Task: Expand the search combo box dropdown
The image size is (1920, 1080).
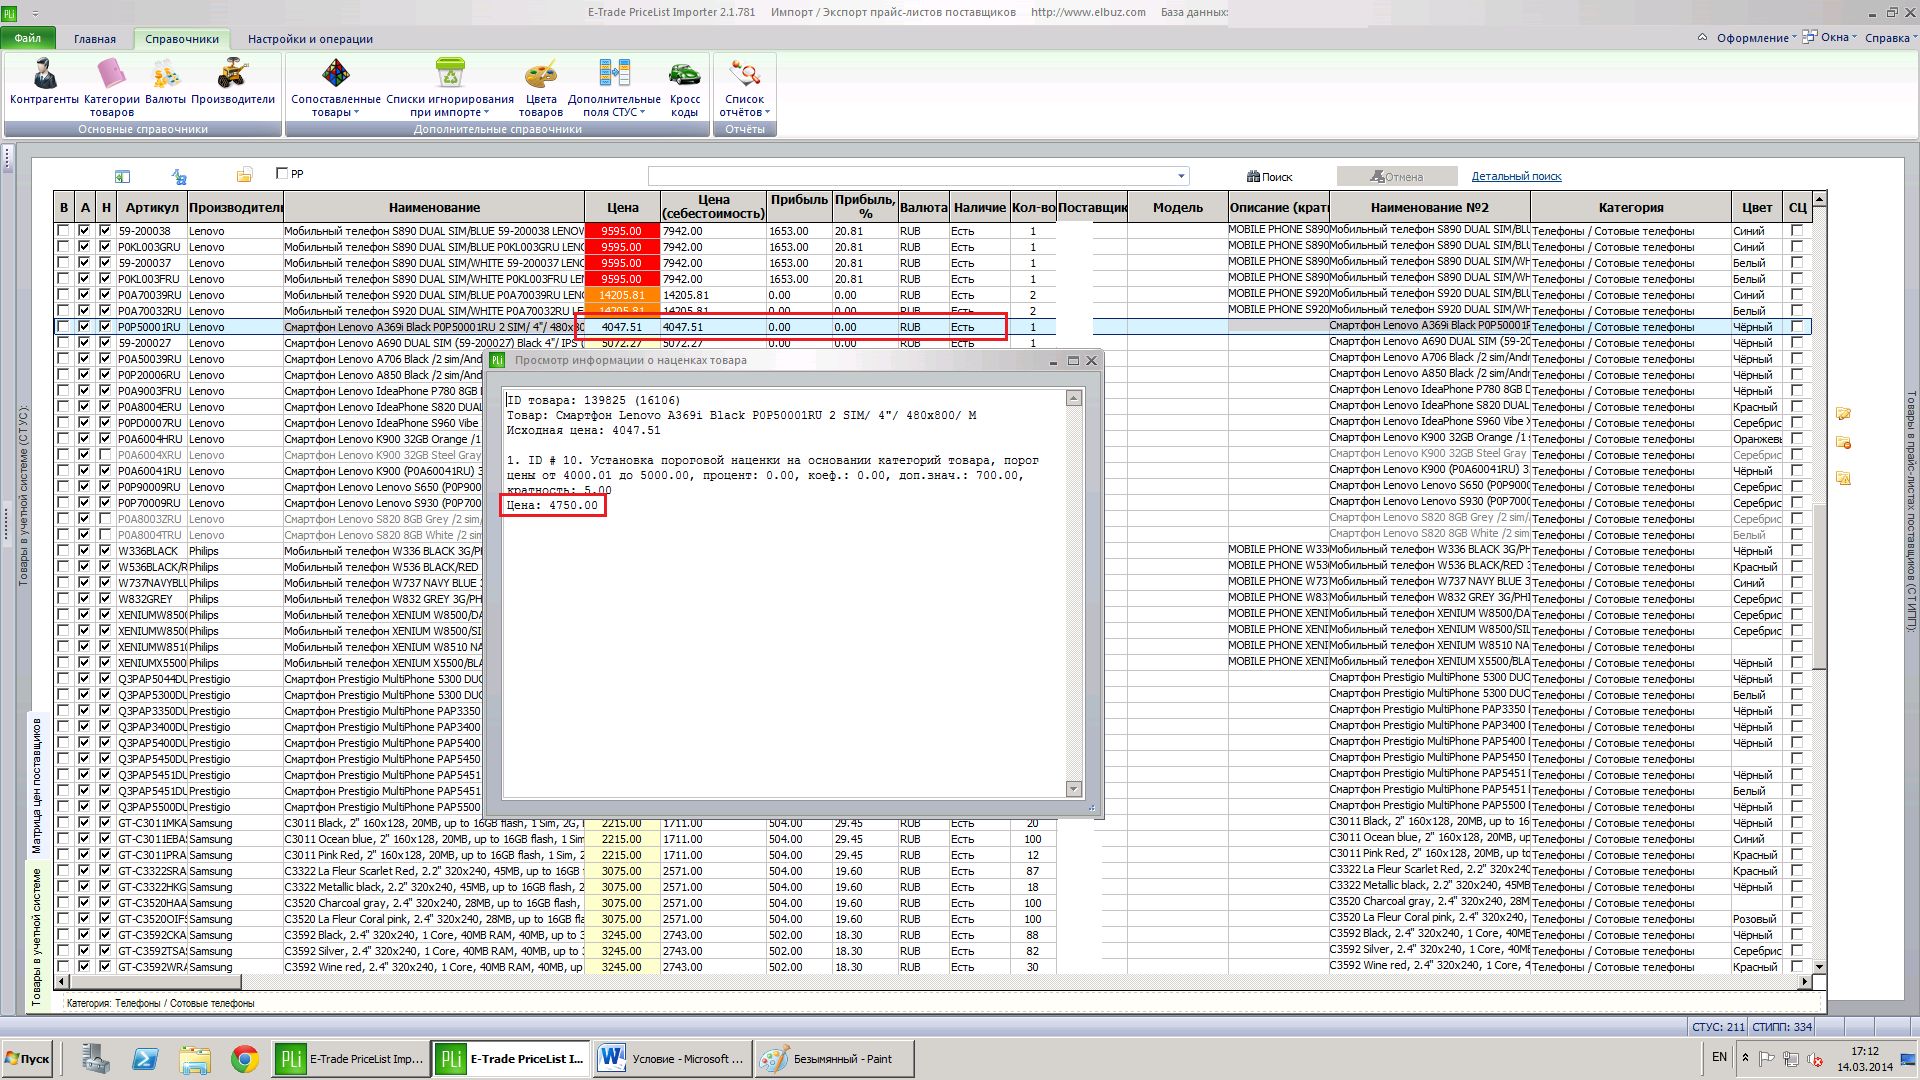Action: point(1181,176)
